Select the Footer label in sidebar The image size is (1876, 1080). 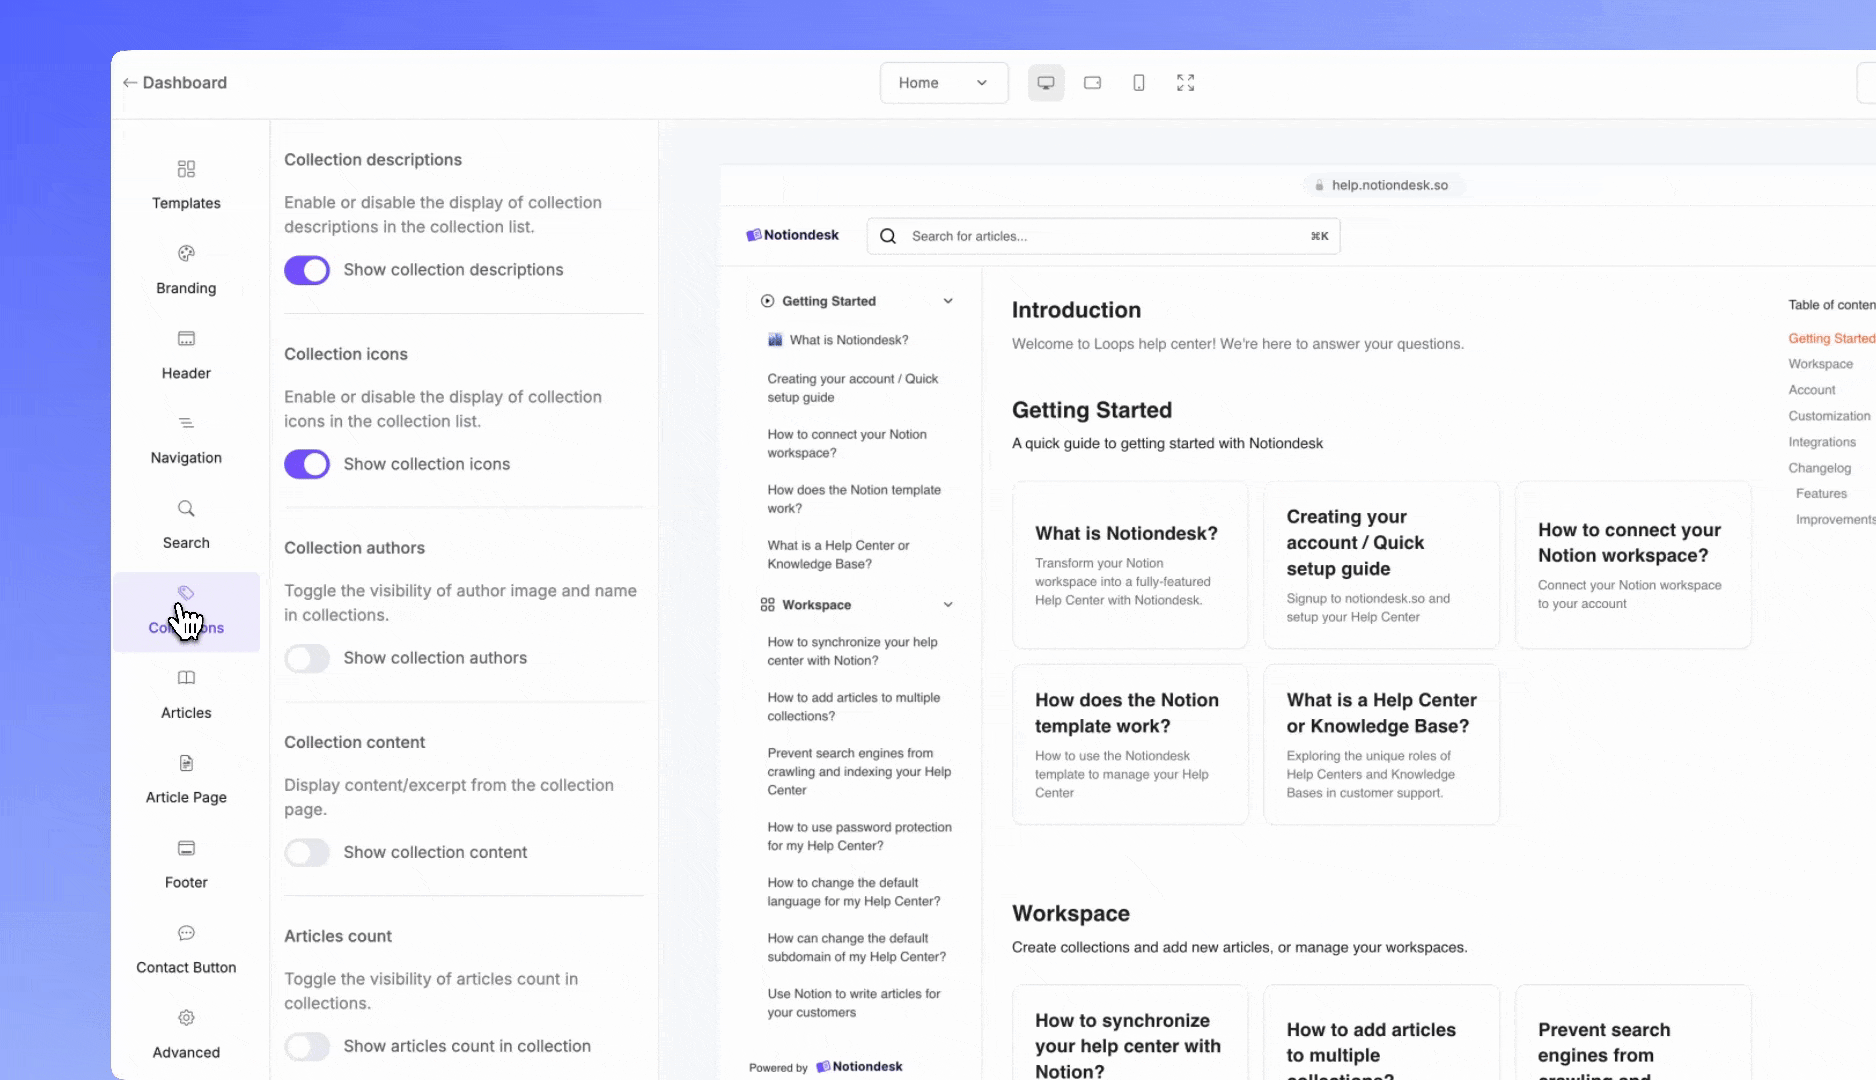pyautogui.click(x=186, y=883)
